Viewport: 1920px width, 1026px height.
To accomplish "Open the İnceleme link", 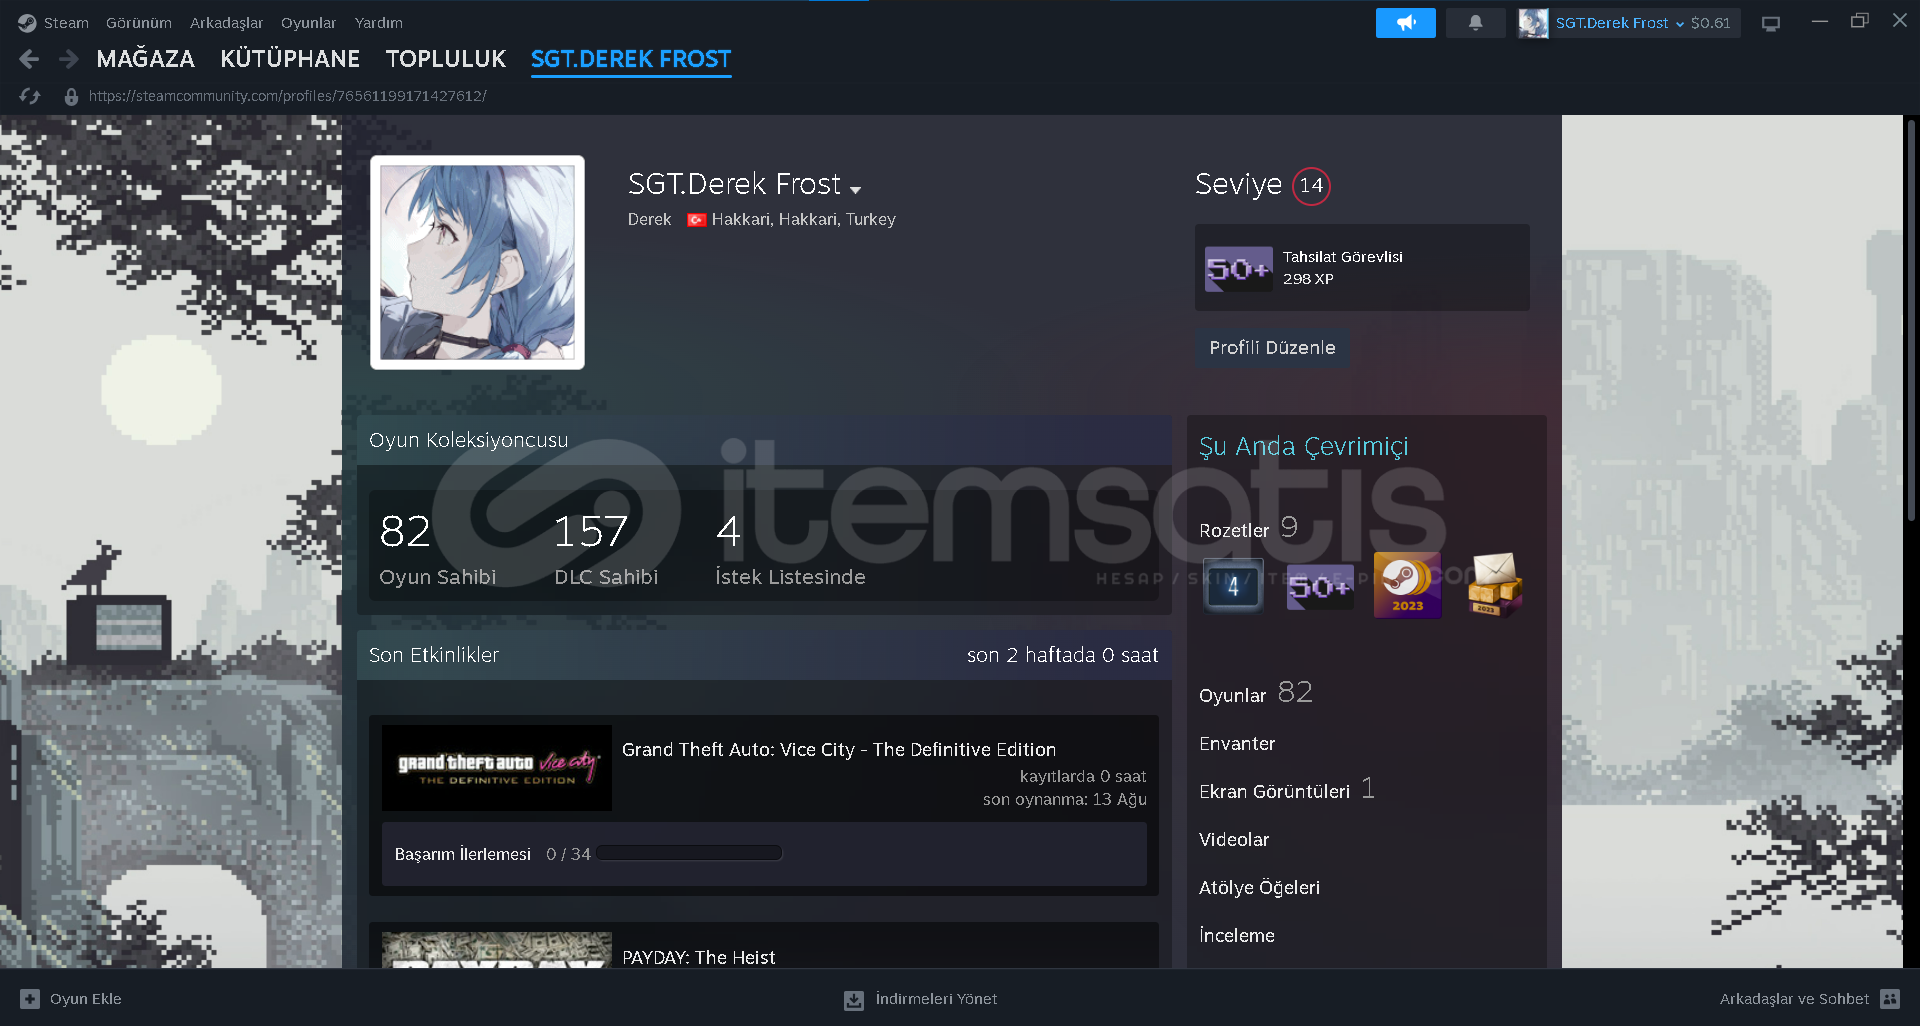I will 1237,936.
